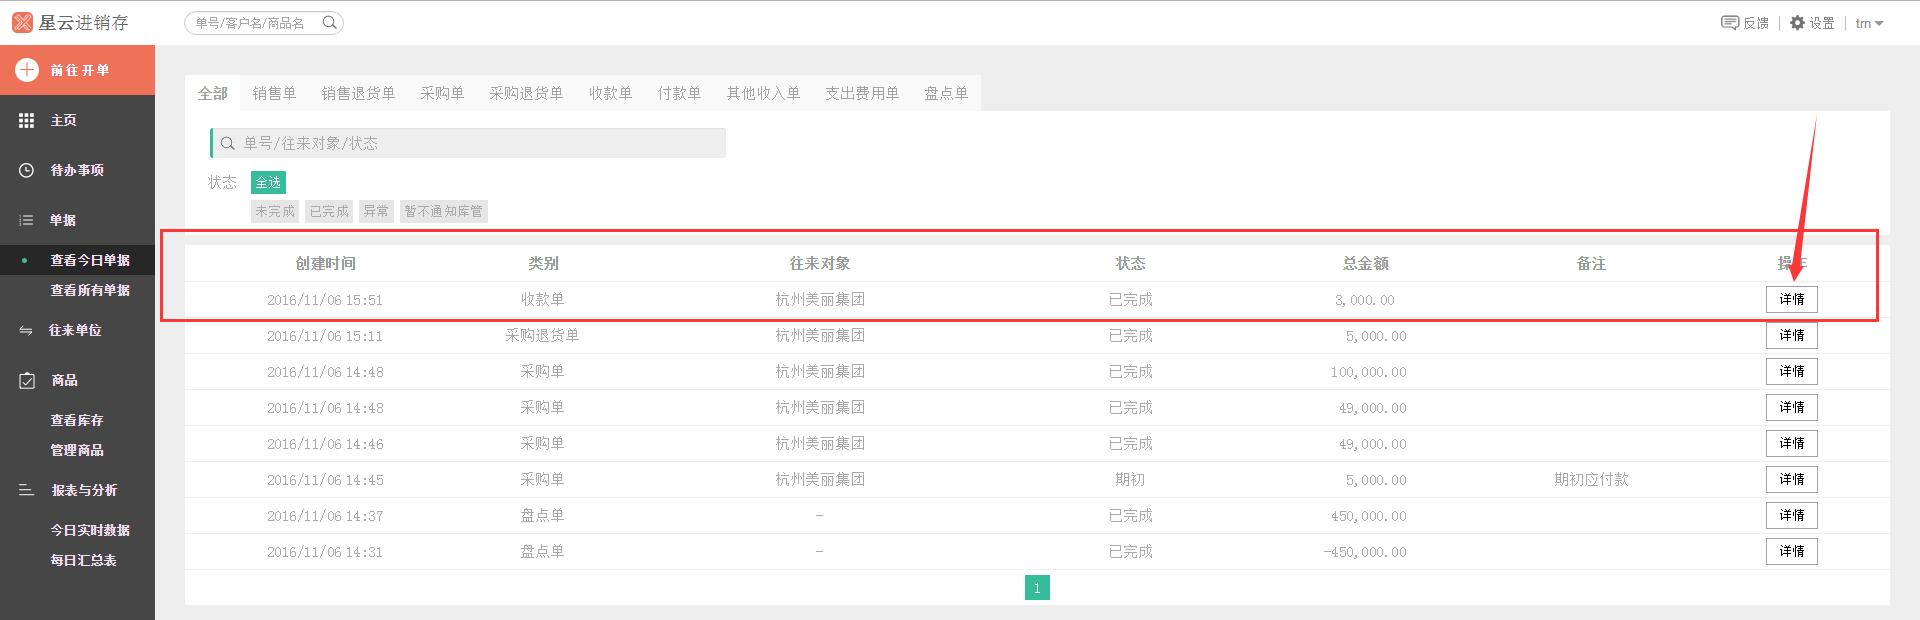
Task: Switch to the 采购退货单 tab
Action: point(526,93)
